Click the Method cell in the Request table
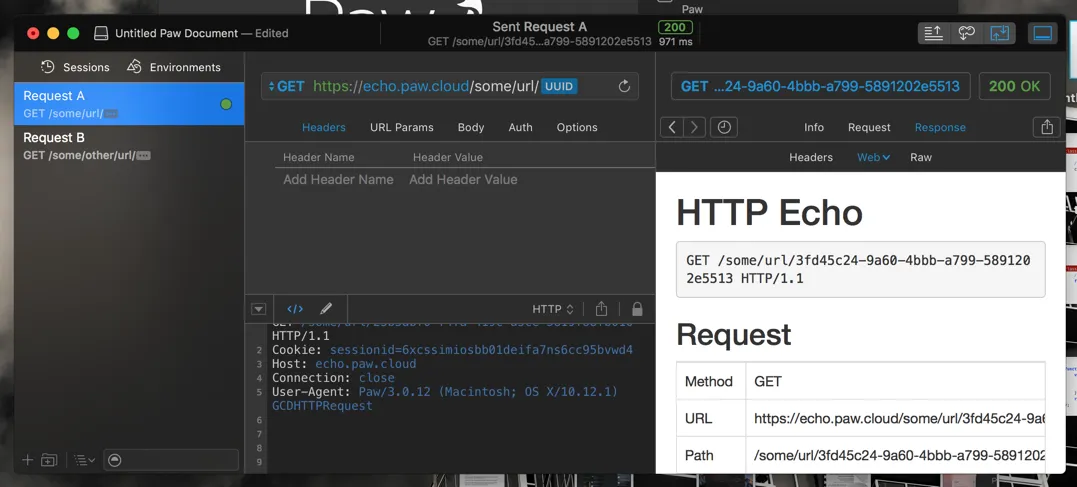This screenshot has width=1077, height=487. point(711,381)
